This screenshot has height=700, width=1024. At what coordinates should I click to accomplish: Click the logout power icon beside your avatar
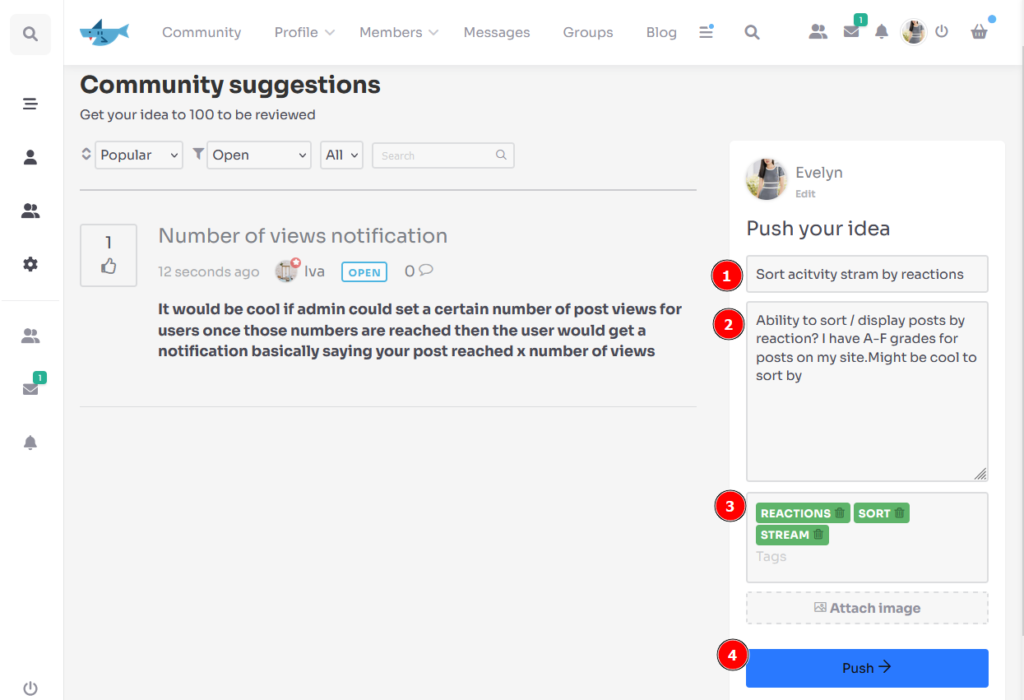click(x=941, y=31)
